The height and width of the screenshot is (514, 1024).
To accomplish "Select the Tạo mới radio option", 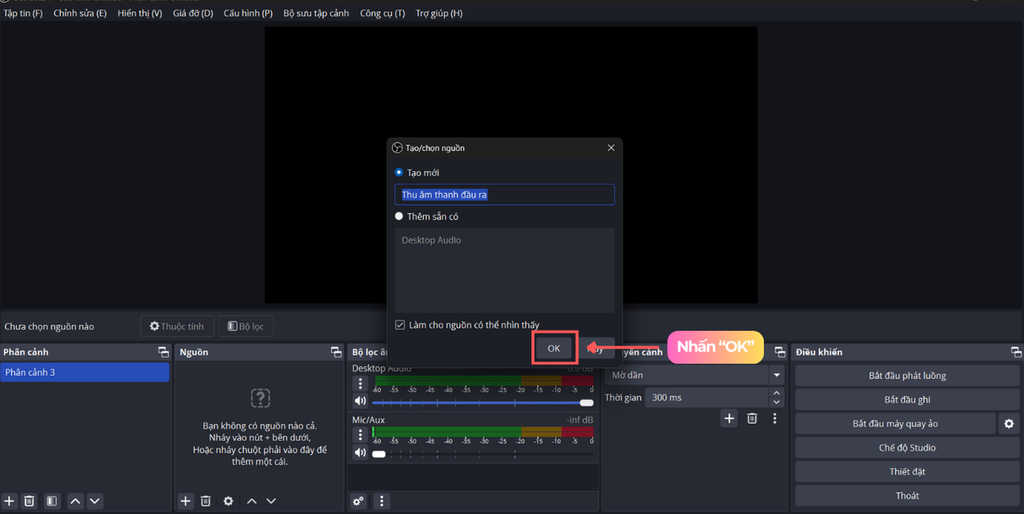I will click(399, 172).
